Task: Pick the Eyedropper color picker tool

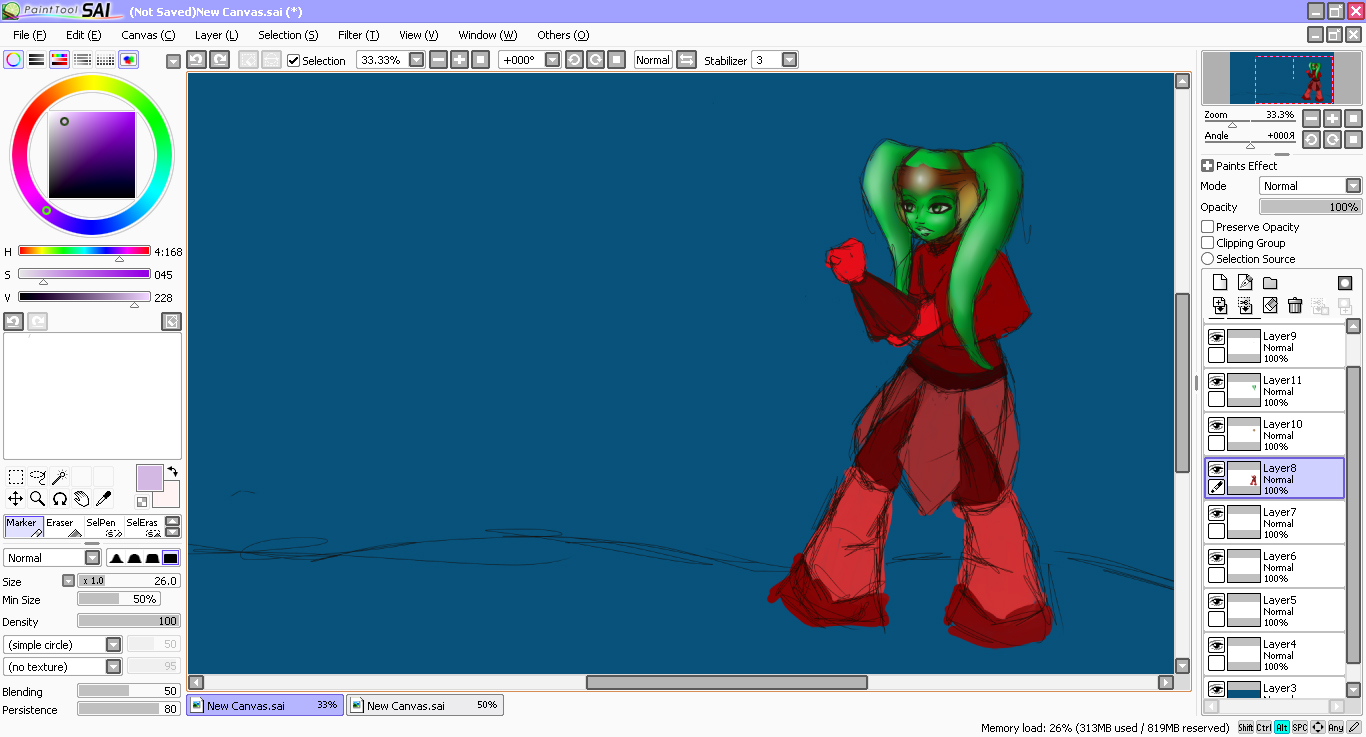Action: tap(103, 498)
